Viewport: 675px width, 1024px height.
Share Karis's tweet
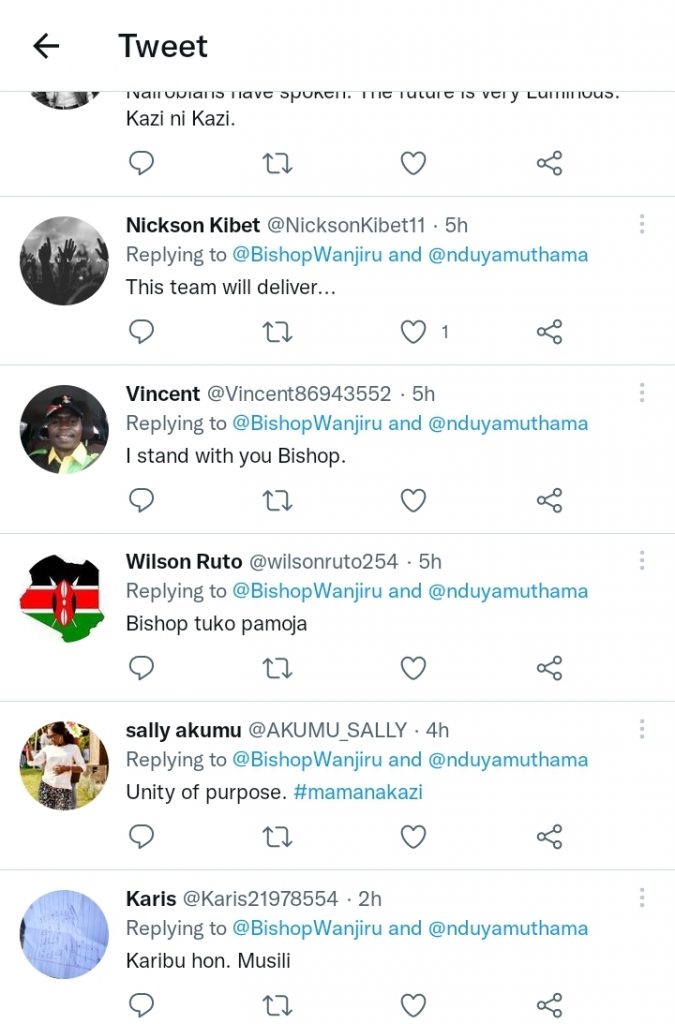point(549,1004)
